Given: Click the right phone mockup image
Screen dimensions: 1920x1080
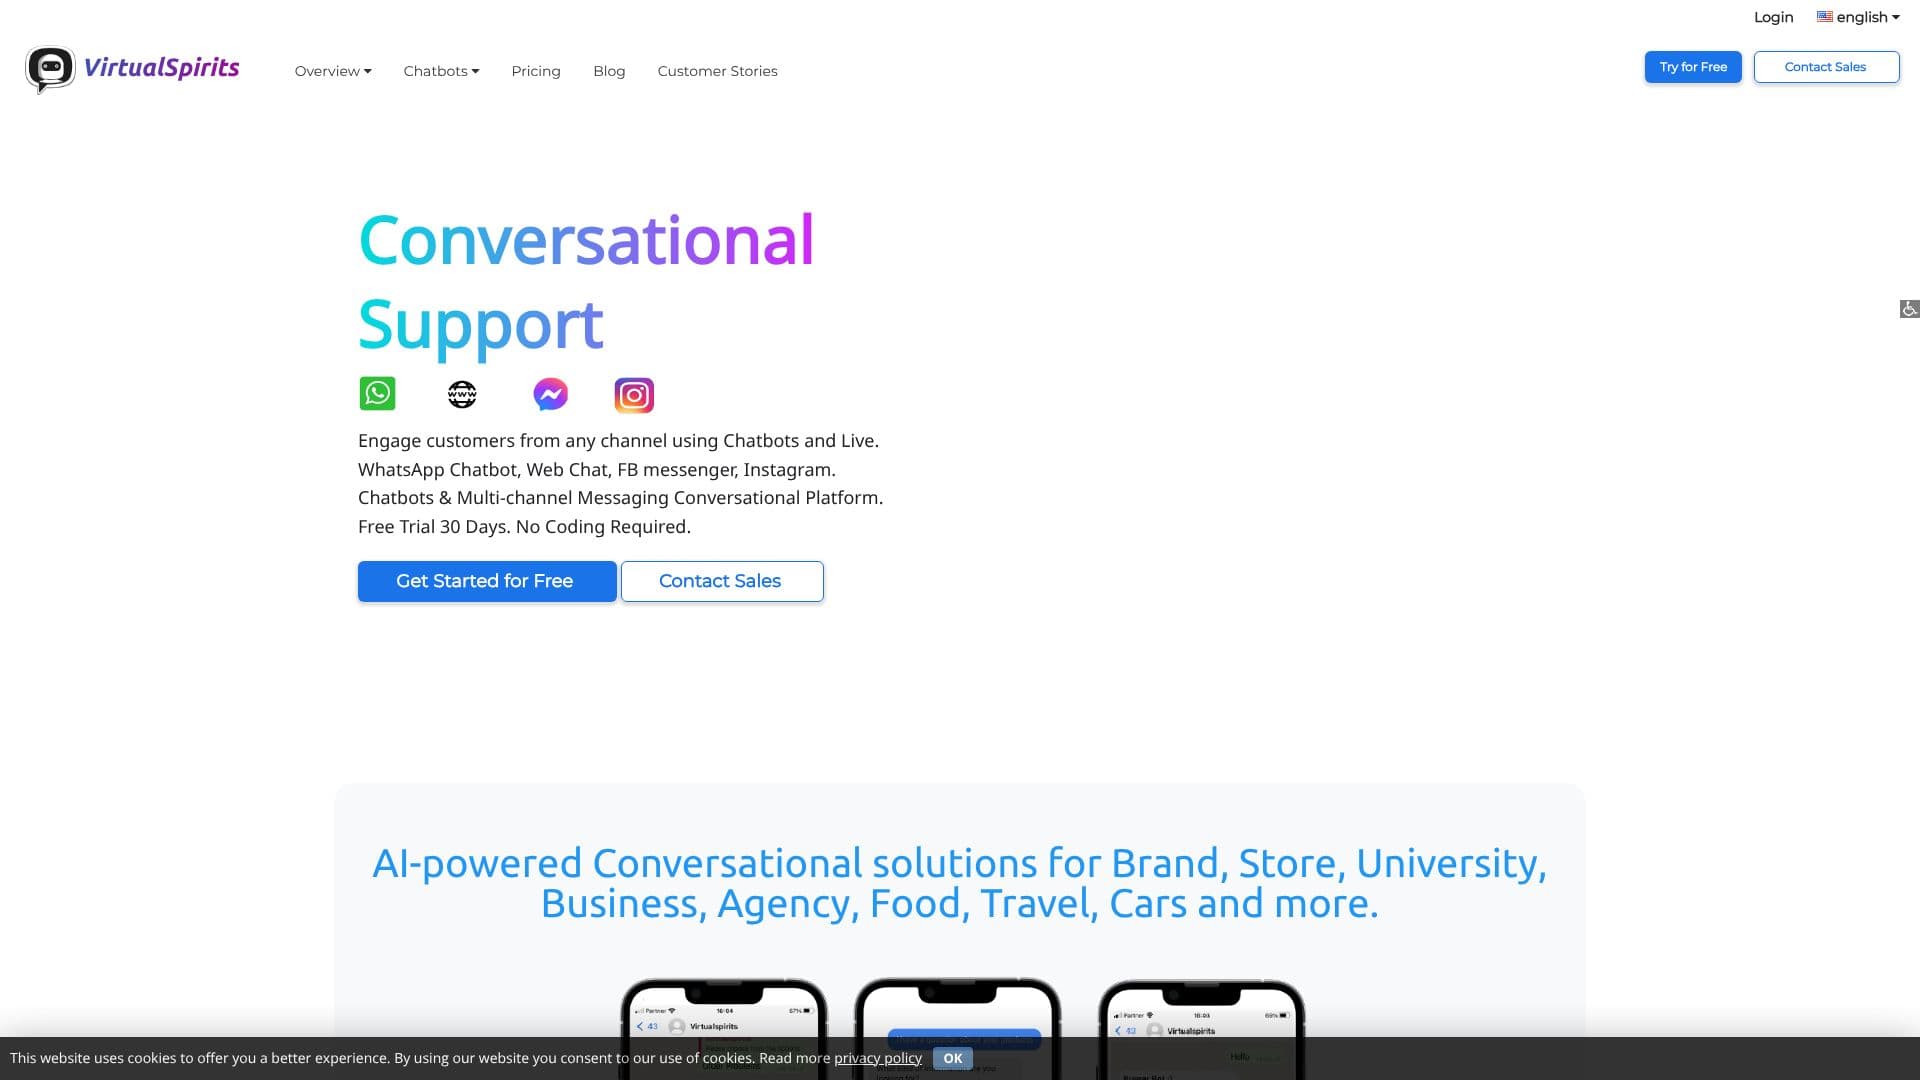Looking at the screenshot, I should click(x=1201, y=1029).
